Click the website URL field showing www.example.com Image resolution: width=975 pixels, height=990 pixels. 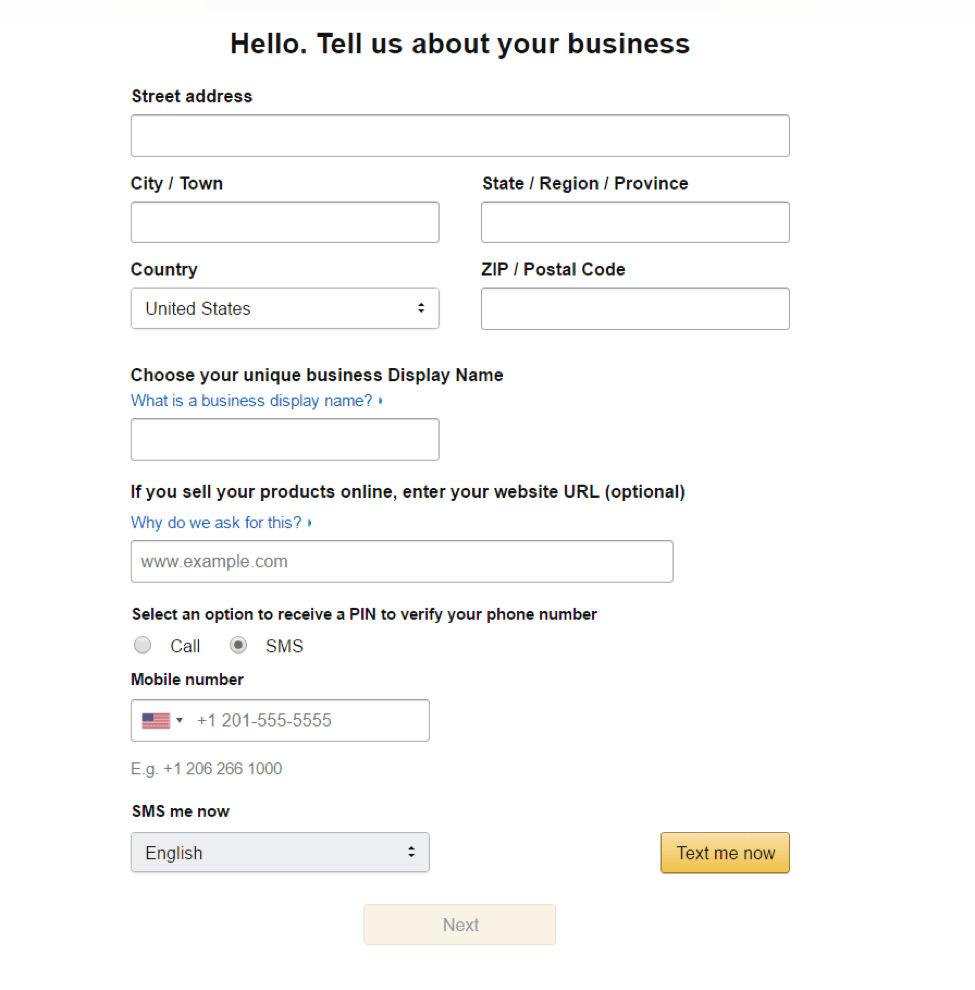[402, 561]
